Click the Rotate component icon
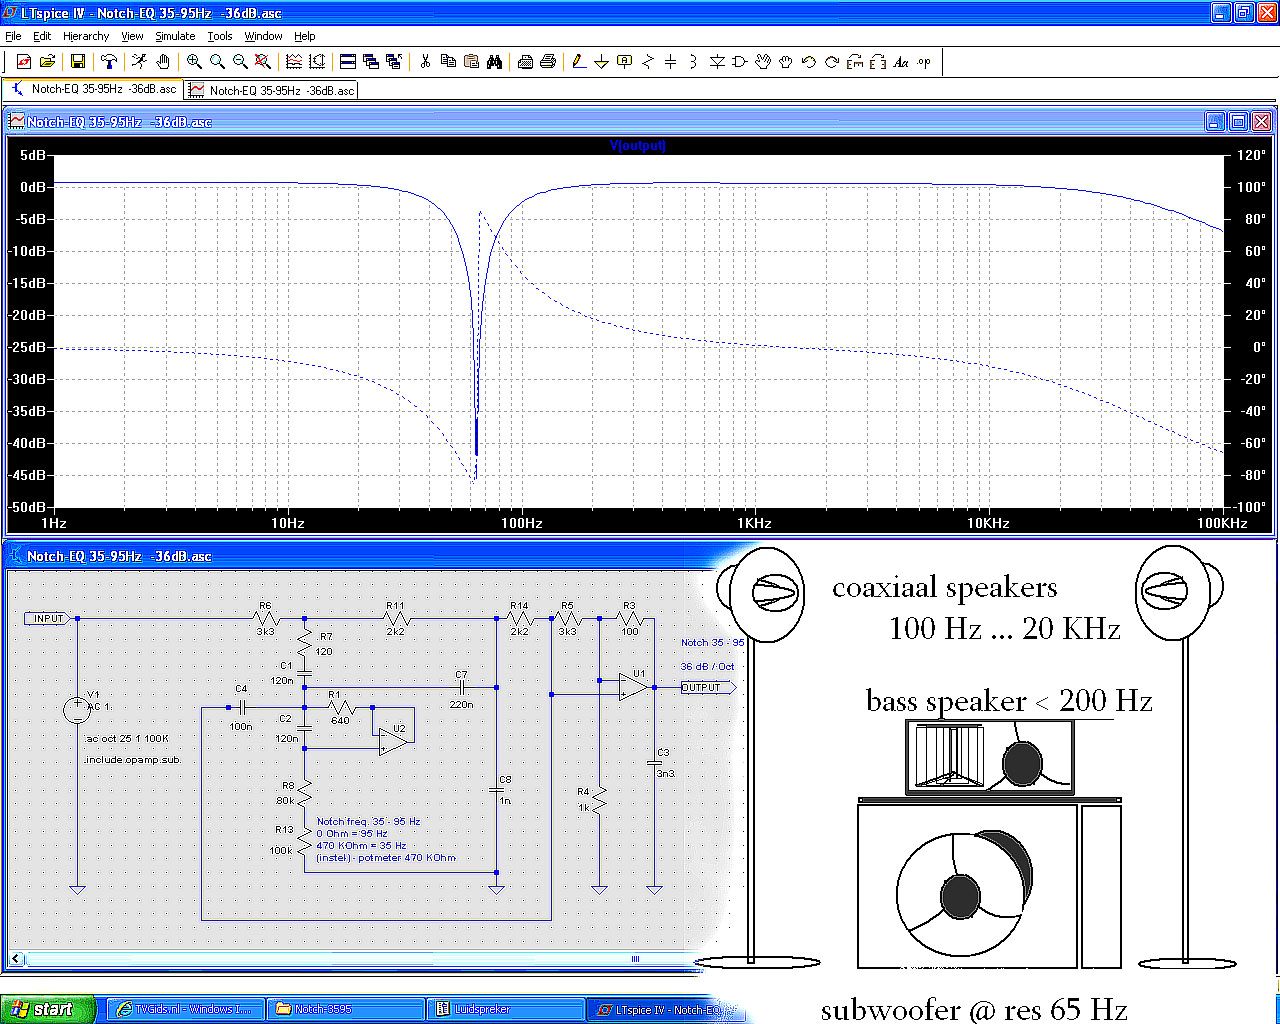This screenshot has width=1280, height=1024. pos(855,62)
